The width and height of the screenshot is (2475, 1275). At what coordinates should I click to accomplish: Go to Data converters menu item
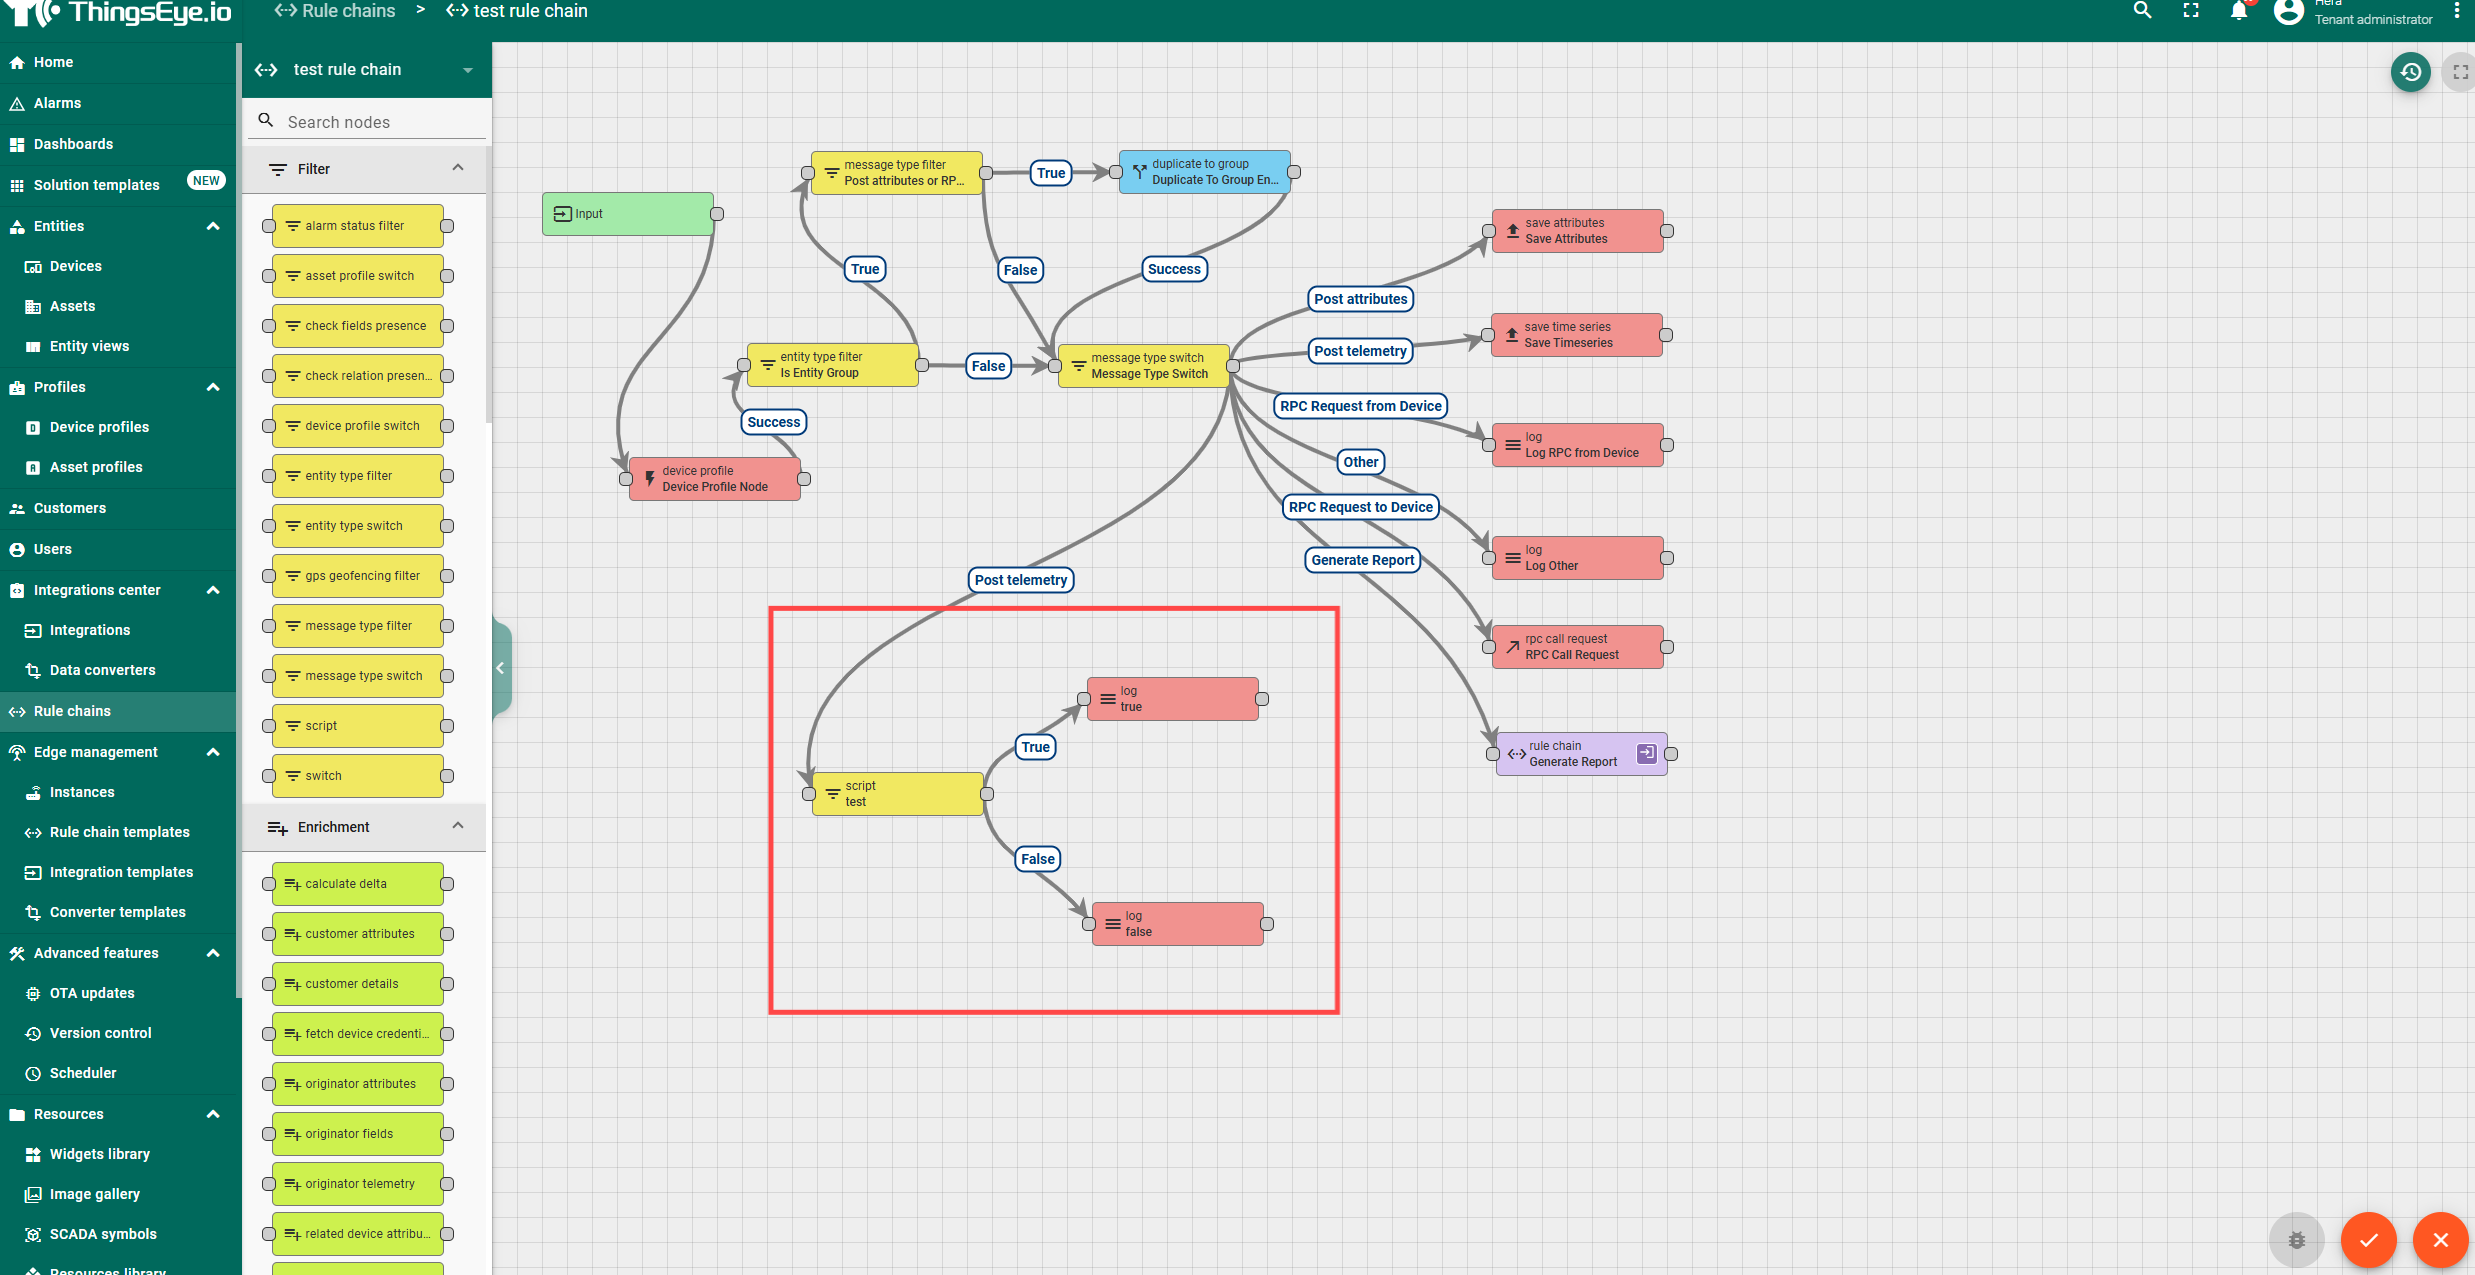click(x=102, y=670)
